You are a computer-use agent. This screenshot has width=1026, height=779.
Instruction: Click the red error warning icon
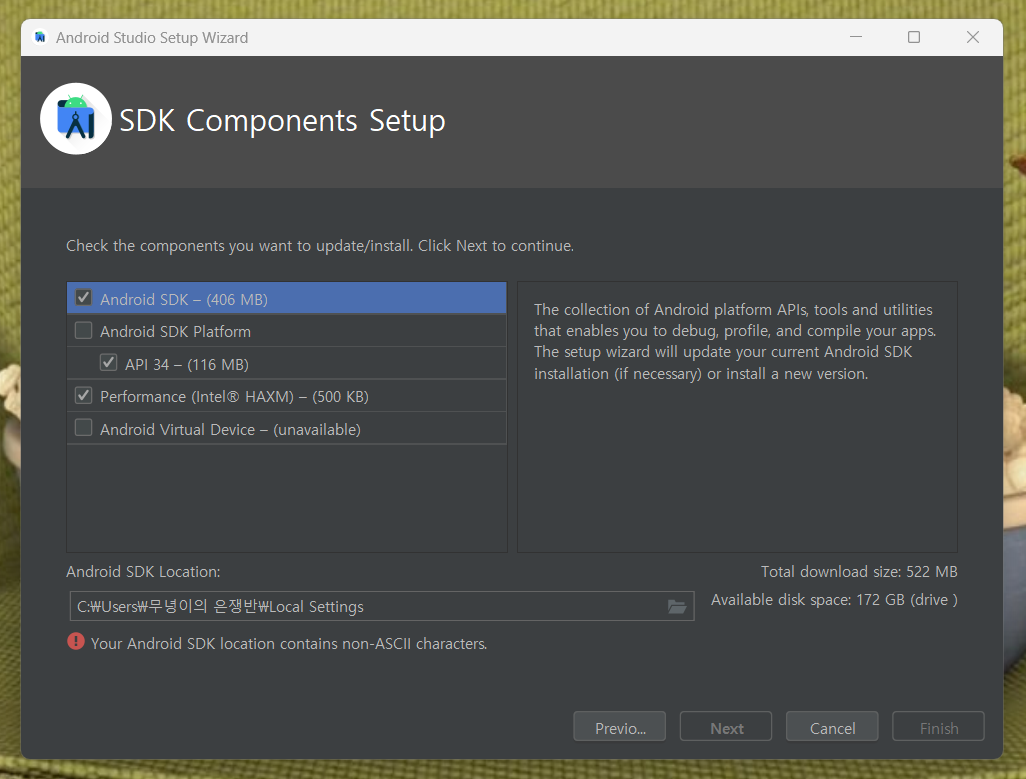tap(76, 642)
